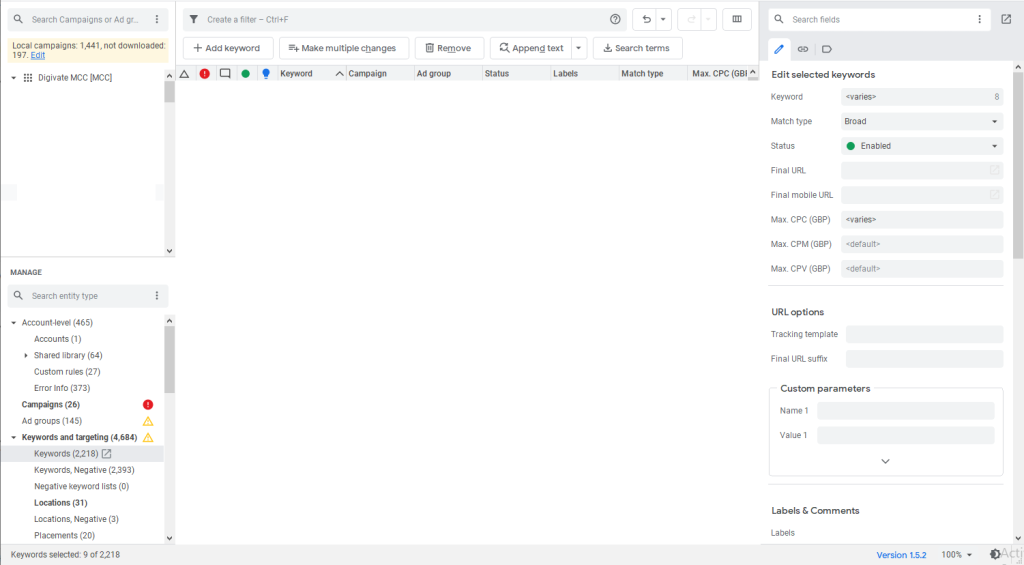Switch to the pencil edit tab

[x=778, y=49]
